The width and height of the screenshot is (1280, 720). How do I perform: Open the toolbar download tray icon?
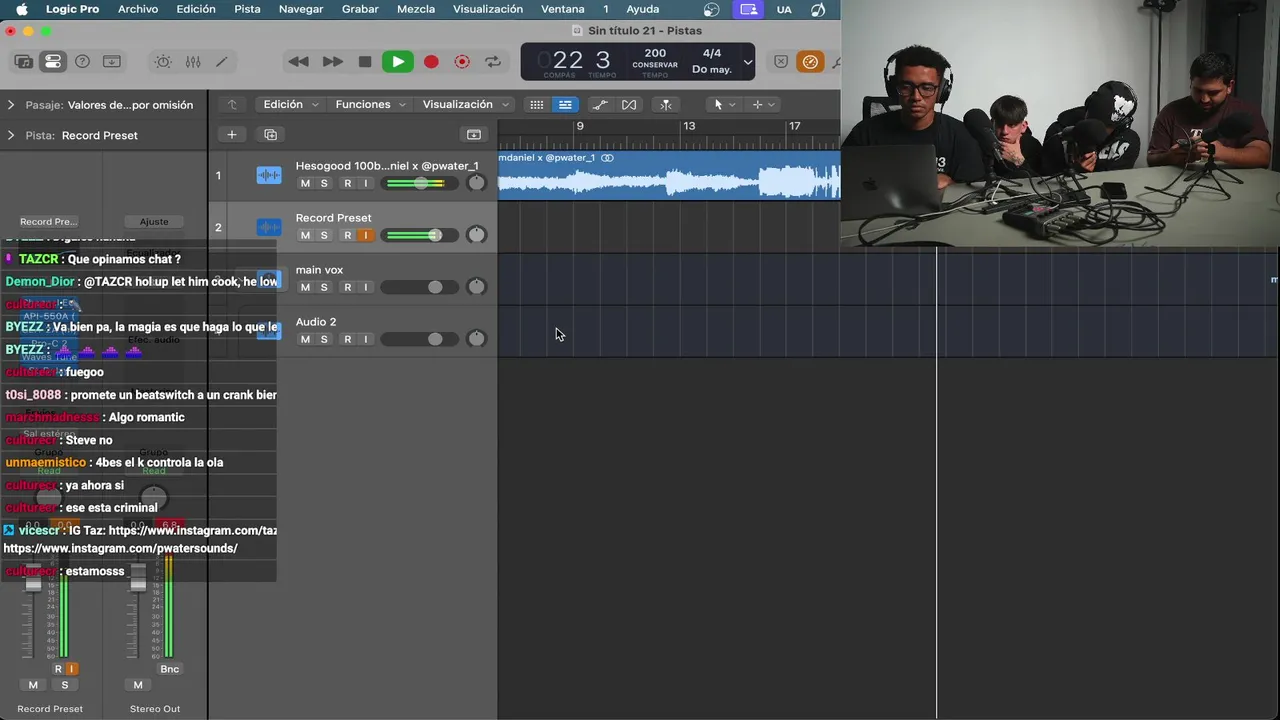112,62
